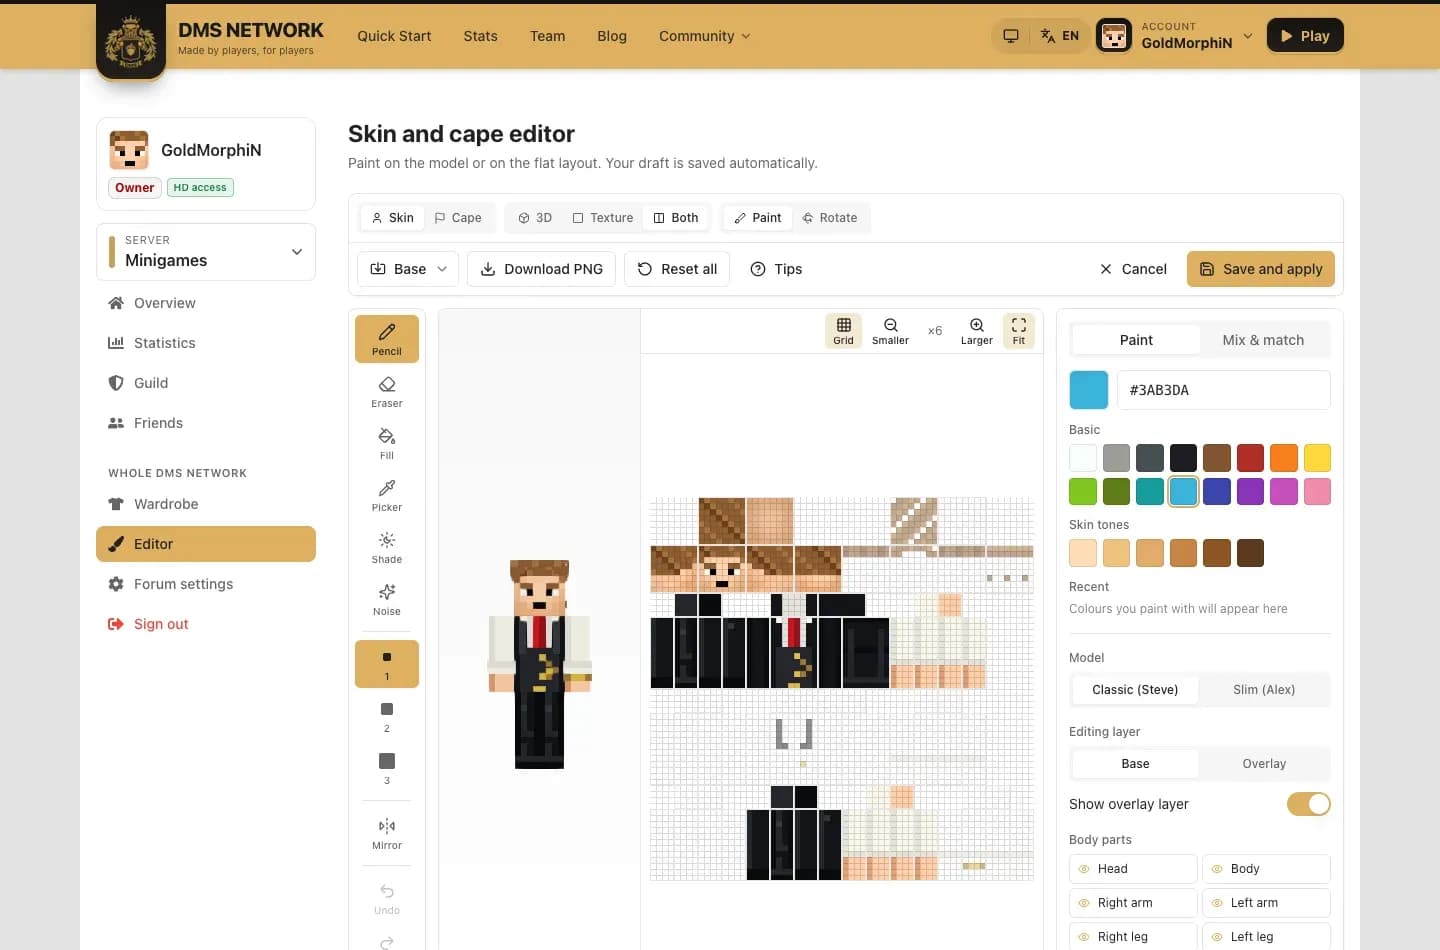Choose the darkest brown skin tone

[1250, 553]
